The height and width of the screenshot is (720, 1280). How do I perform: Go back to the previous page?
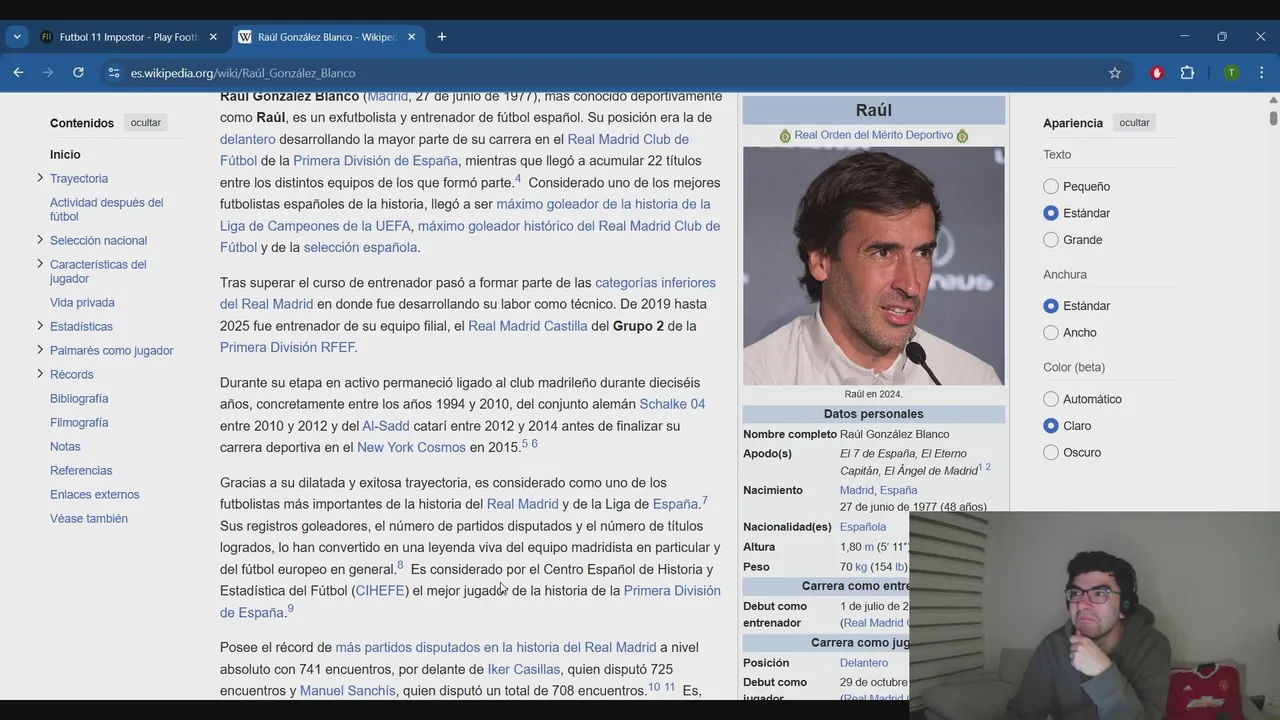[18, 73]
